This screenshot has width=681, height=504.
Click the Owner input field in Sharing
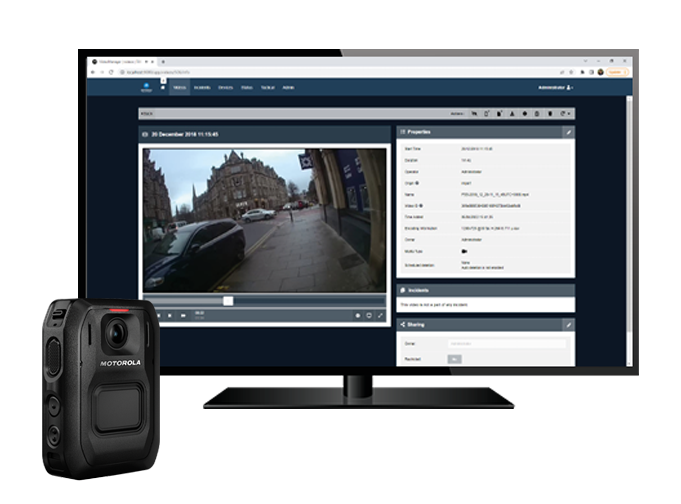point(505,343)
